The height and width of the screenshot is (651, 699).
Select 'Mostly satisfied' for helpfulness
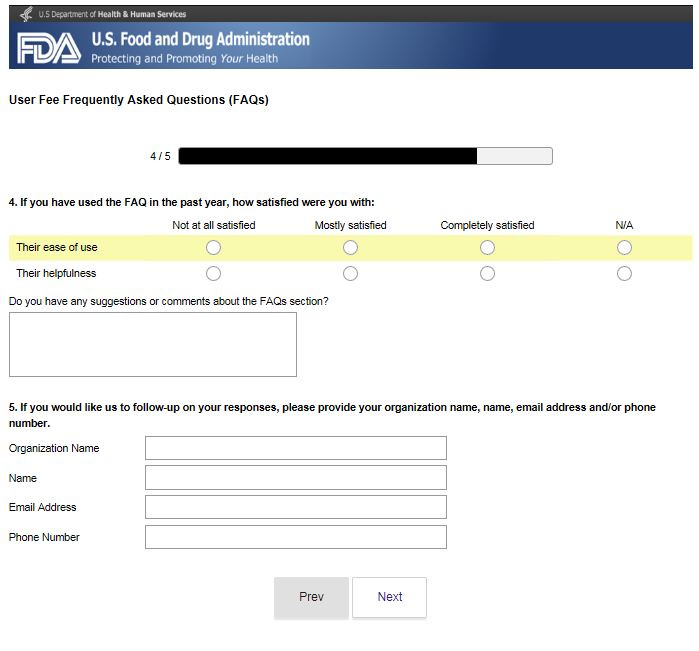pyautogui.click(x=350, y=274)
